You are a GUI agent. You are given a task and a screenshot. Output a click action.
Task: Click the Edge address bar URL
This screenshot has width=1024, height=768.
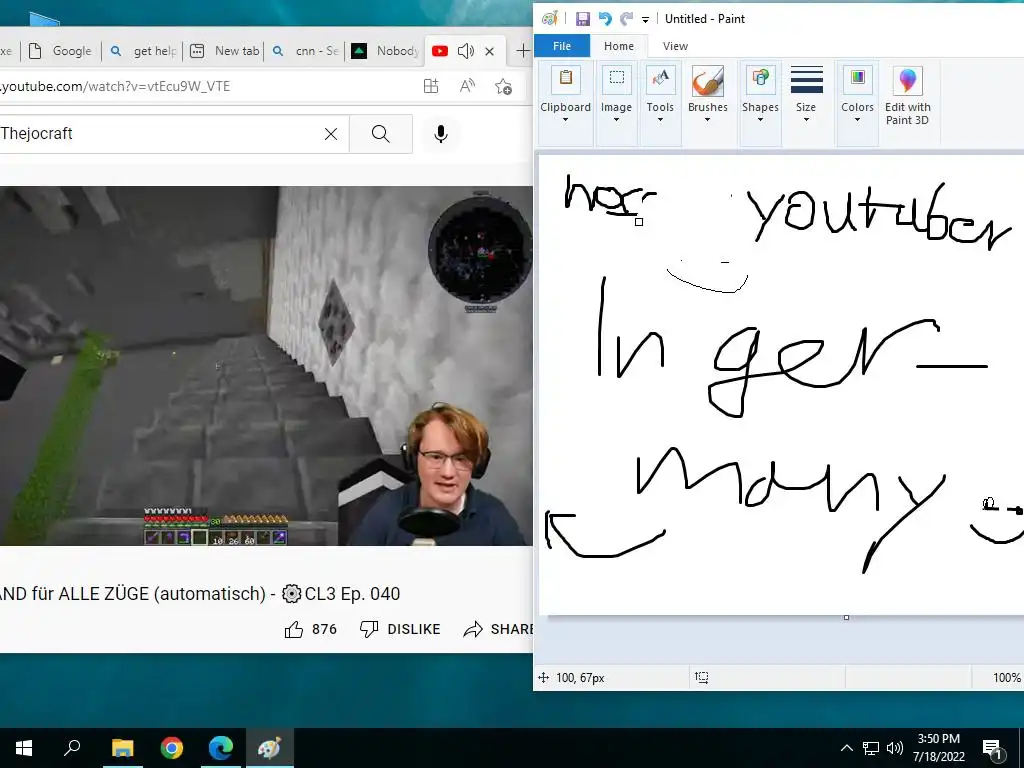click(x=115, y=86)
